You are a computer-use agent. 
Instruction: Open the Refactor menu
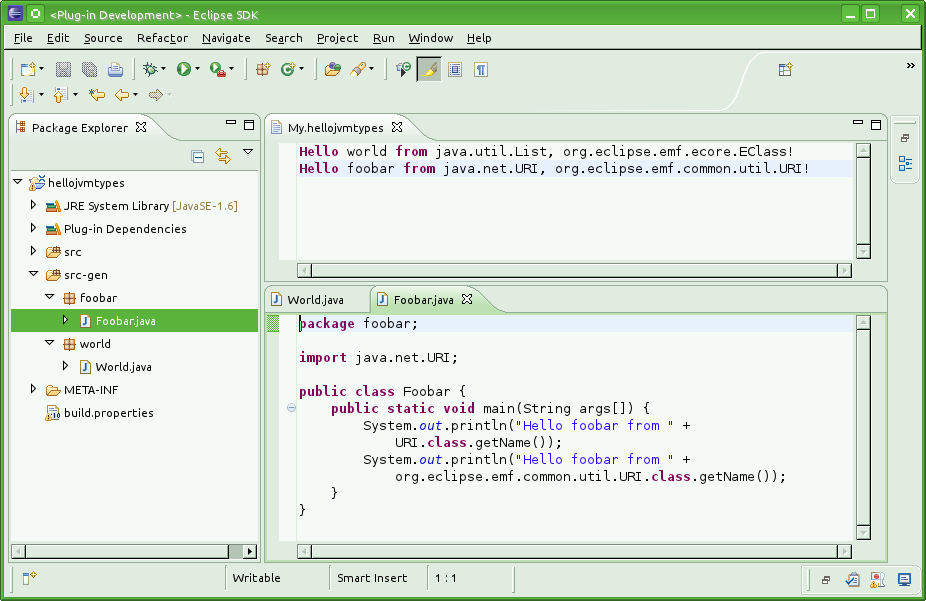point(162,38)
